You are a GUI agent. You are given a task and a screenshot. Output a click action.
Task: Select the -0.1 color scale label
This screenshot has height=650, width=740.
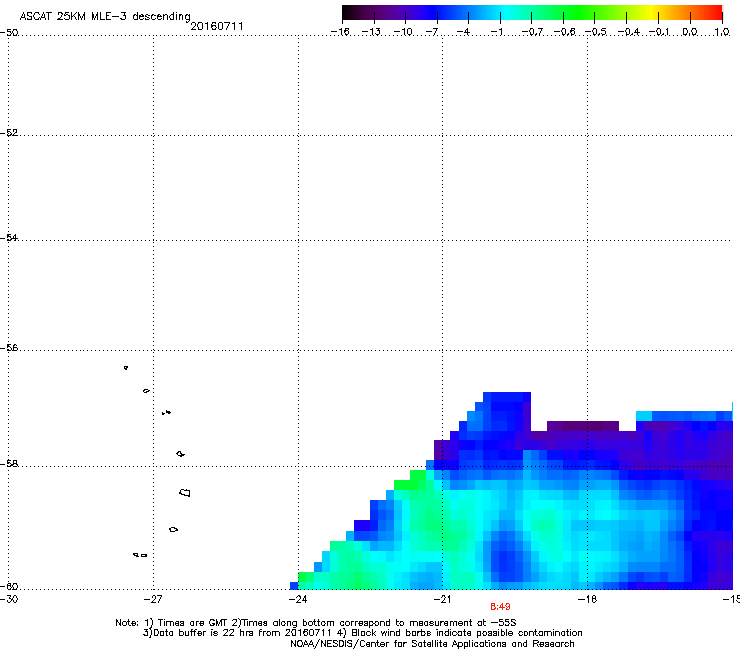(659, 32)
